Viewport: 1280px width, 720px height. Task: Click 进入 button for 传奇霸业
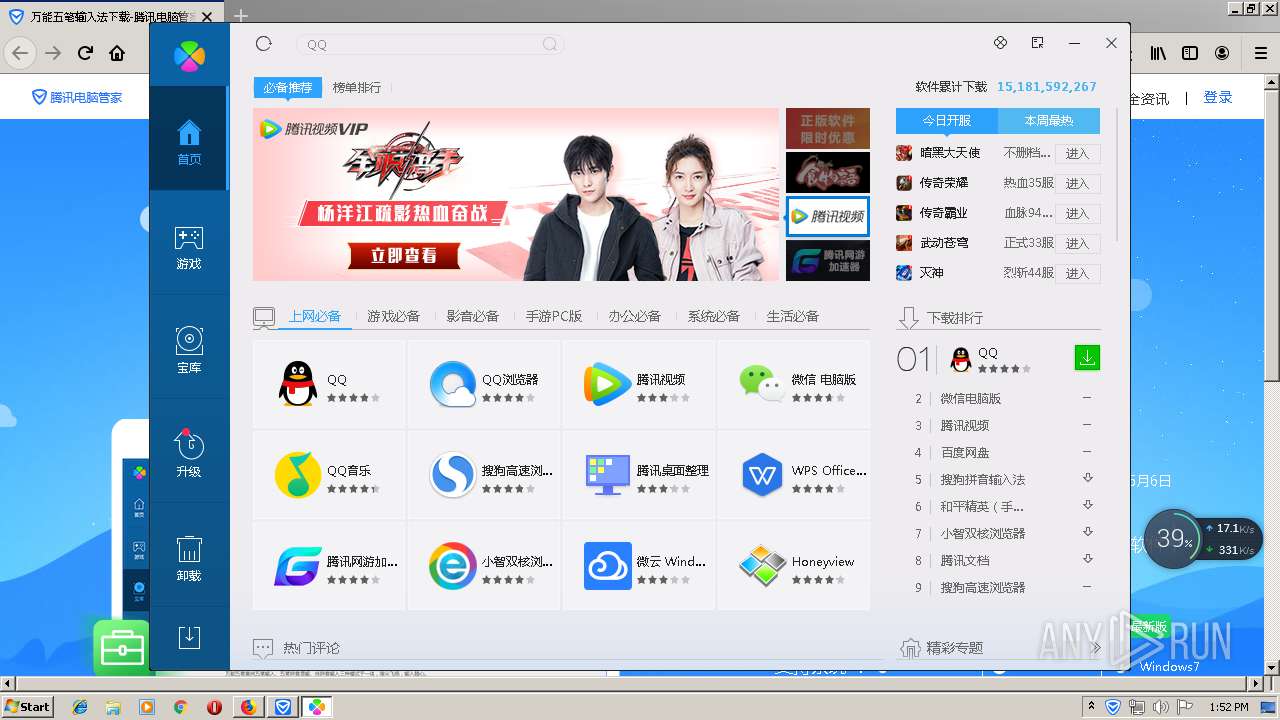tap(1077, 214)
